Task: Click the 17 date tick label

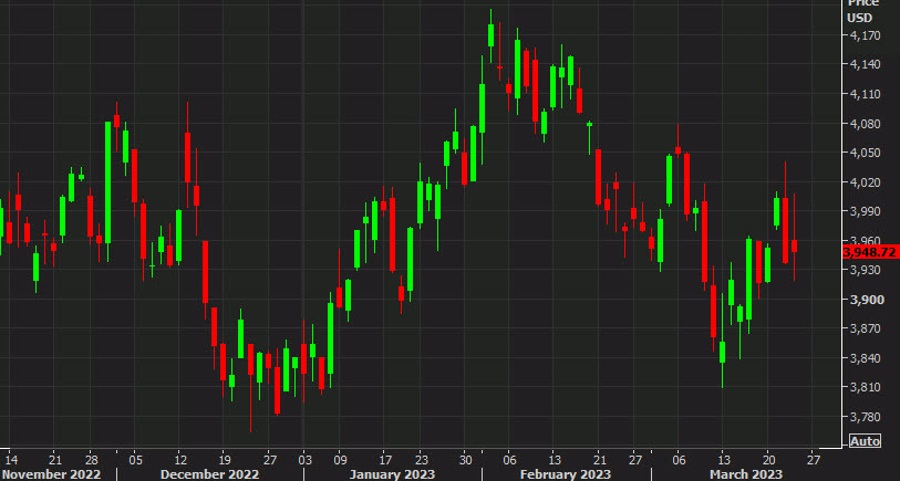Action: coord(386,460)
